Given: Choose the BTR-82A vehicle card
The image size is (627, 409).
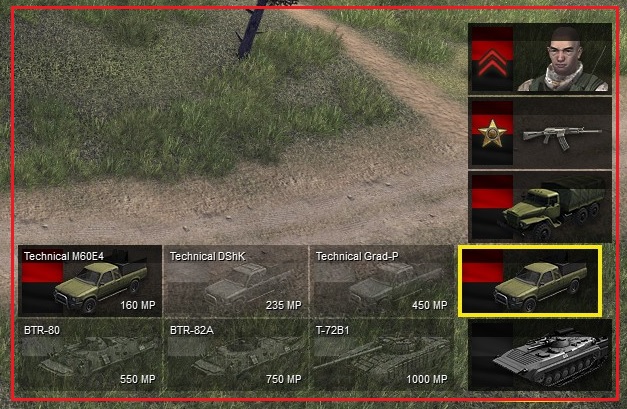Looking at the screenshot, I should [236, 355].
